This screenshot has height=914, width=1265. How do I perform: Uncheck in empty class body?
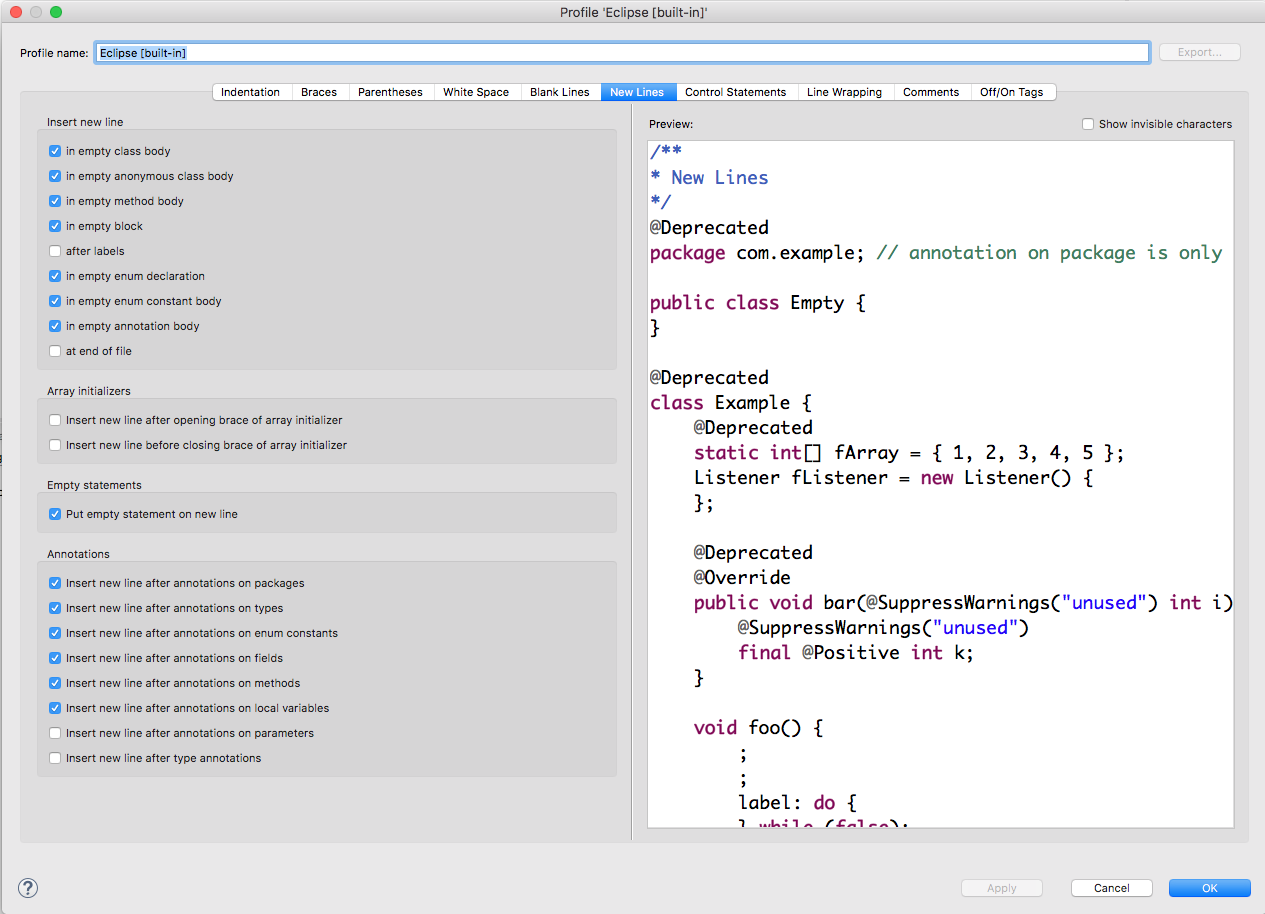tap(56, 151)
